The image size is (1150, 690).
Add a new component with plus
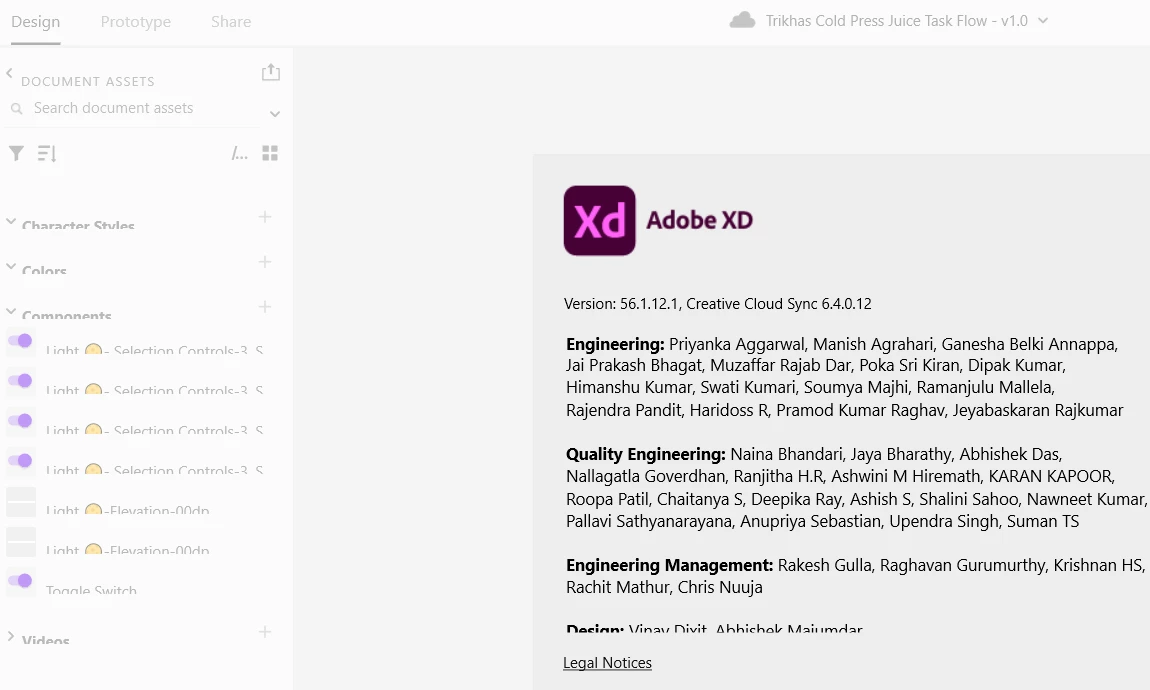(265, 307)
